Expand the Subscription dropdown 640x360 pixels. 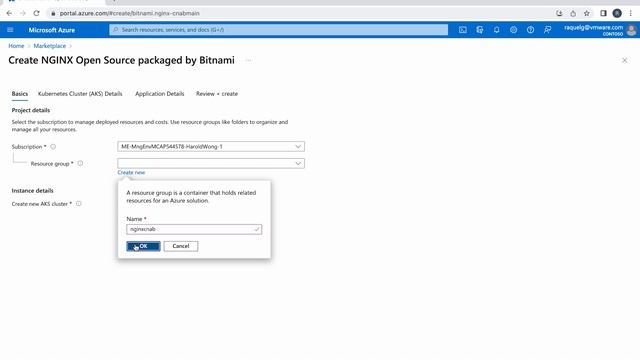[211, 147]
